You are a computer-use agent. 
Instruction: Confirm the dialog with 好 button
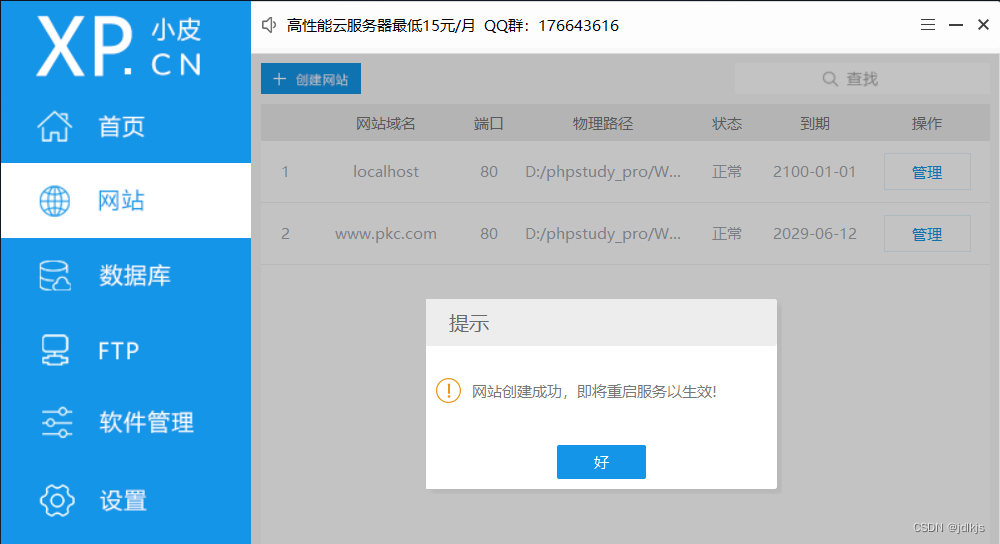pyautogui.click(x=601, y=462)
